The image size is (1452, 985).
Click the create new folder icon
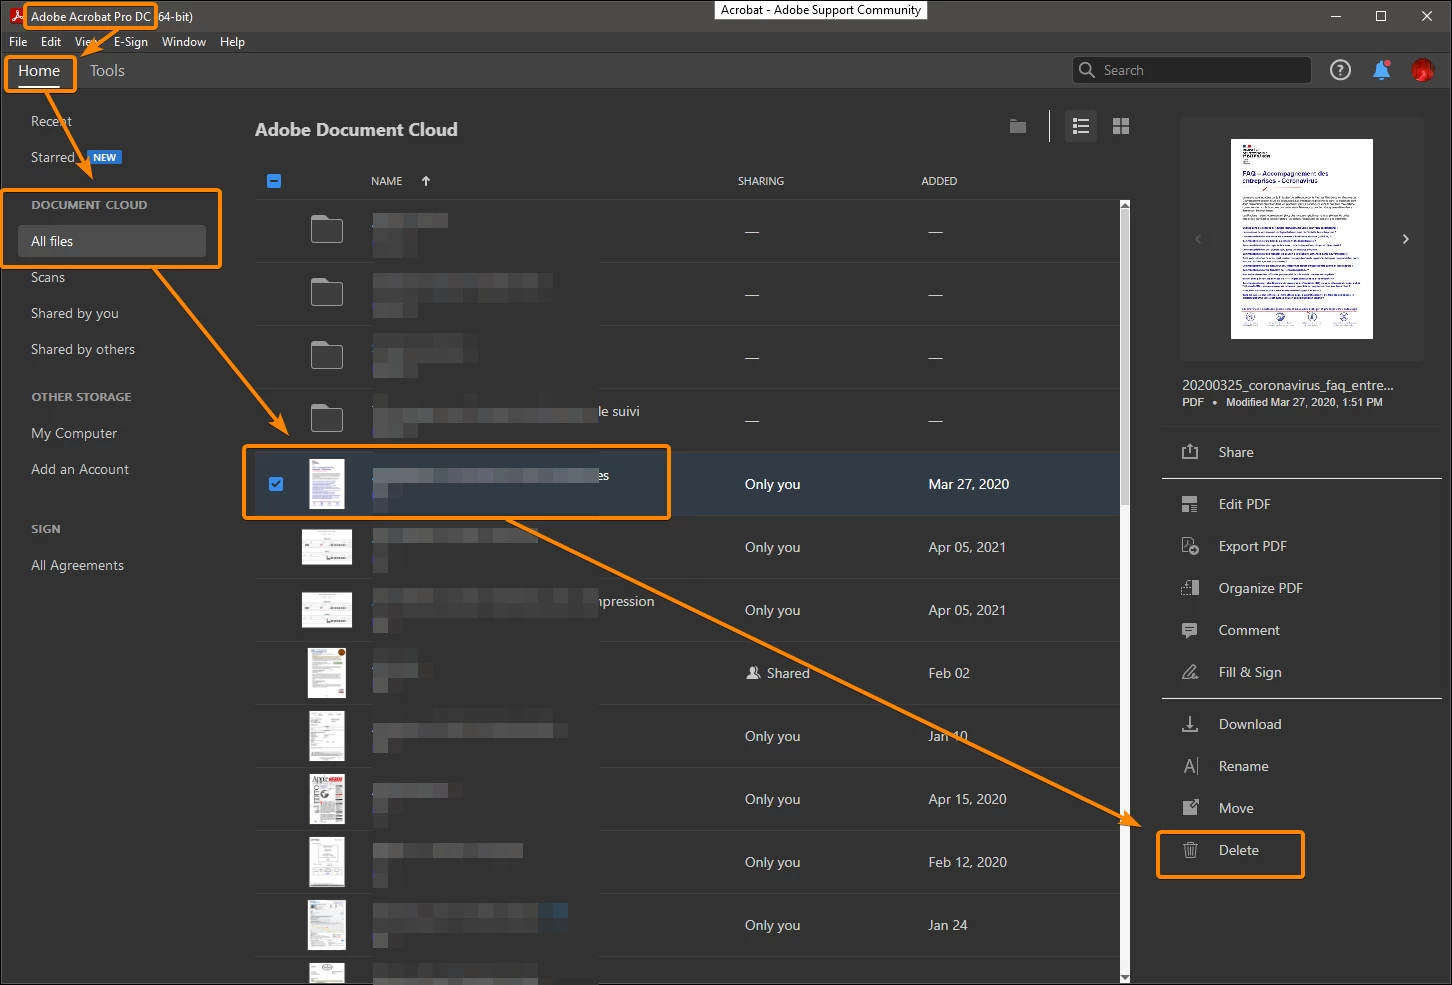(x=1018, y=126)
